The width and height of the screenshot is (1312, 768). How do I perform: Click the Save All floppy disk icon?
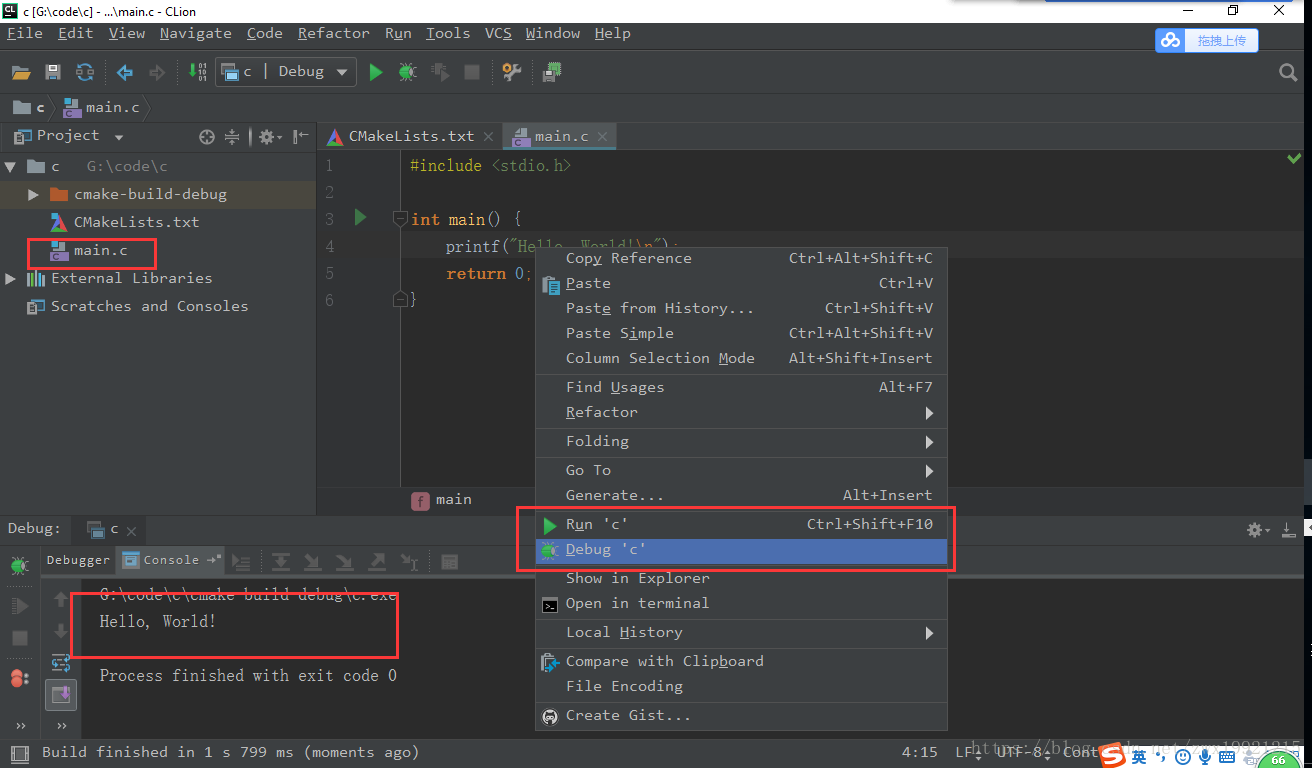click(x=53, y=72)
